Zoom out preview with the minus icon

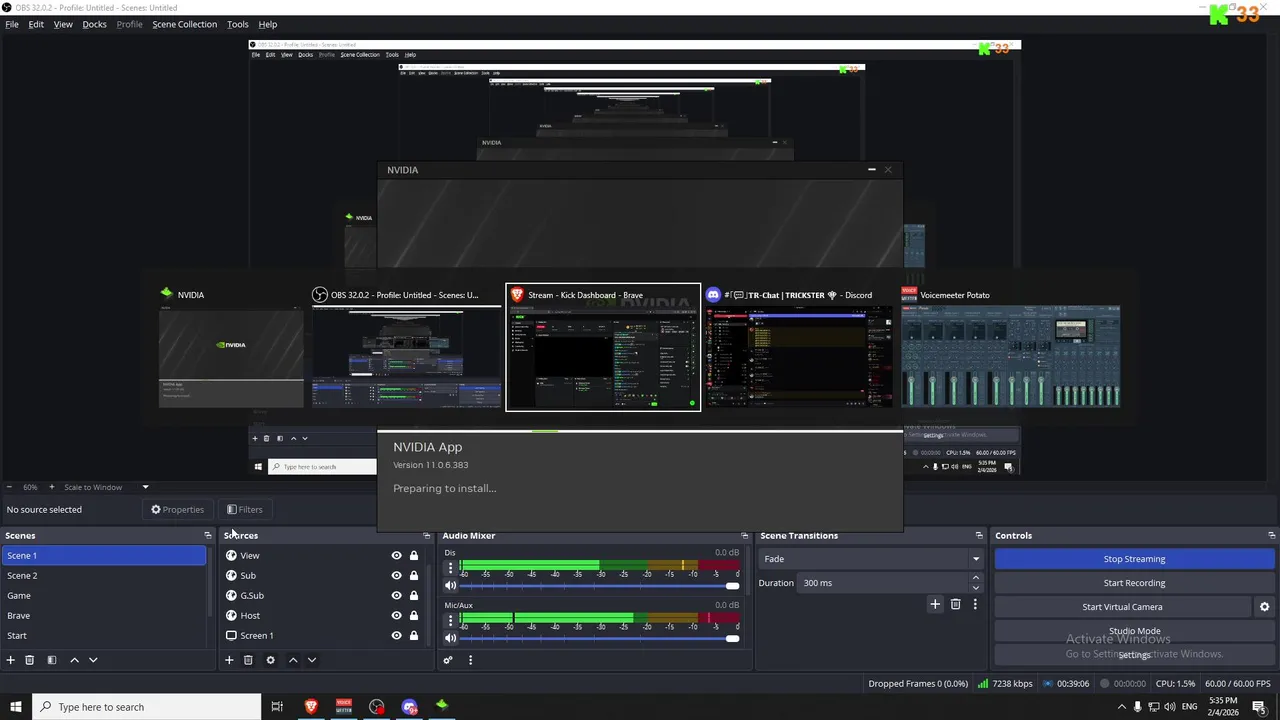[x=11, y=487]
